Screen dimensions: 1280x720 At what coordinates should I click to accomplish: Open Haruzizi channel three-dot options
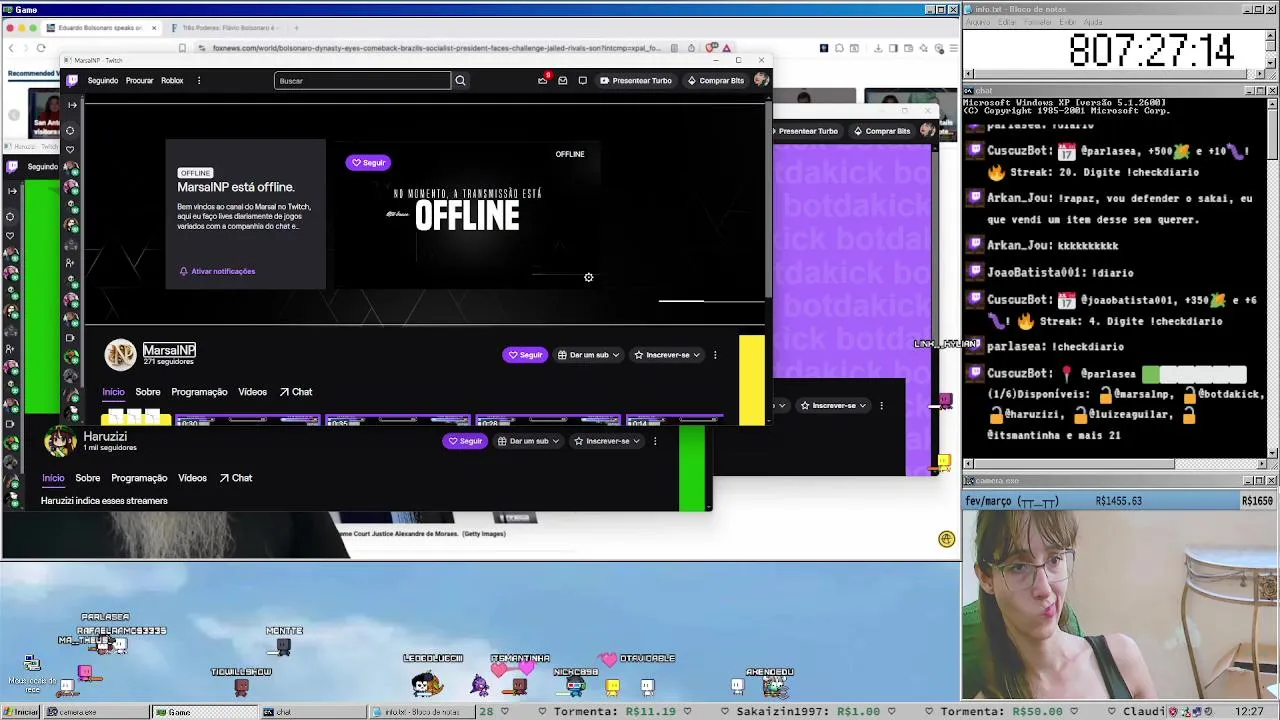(655, 441)
